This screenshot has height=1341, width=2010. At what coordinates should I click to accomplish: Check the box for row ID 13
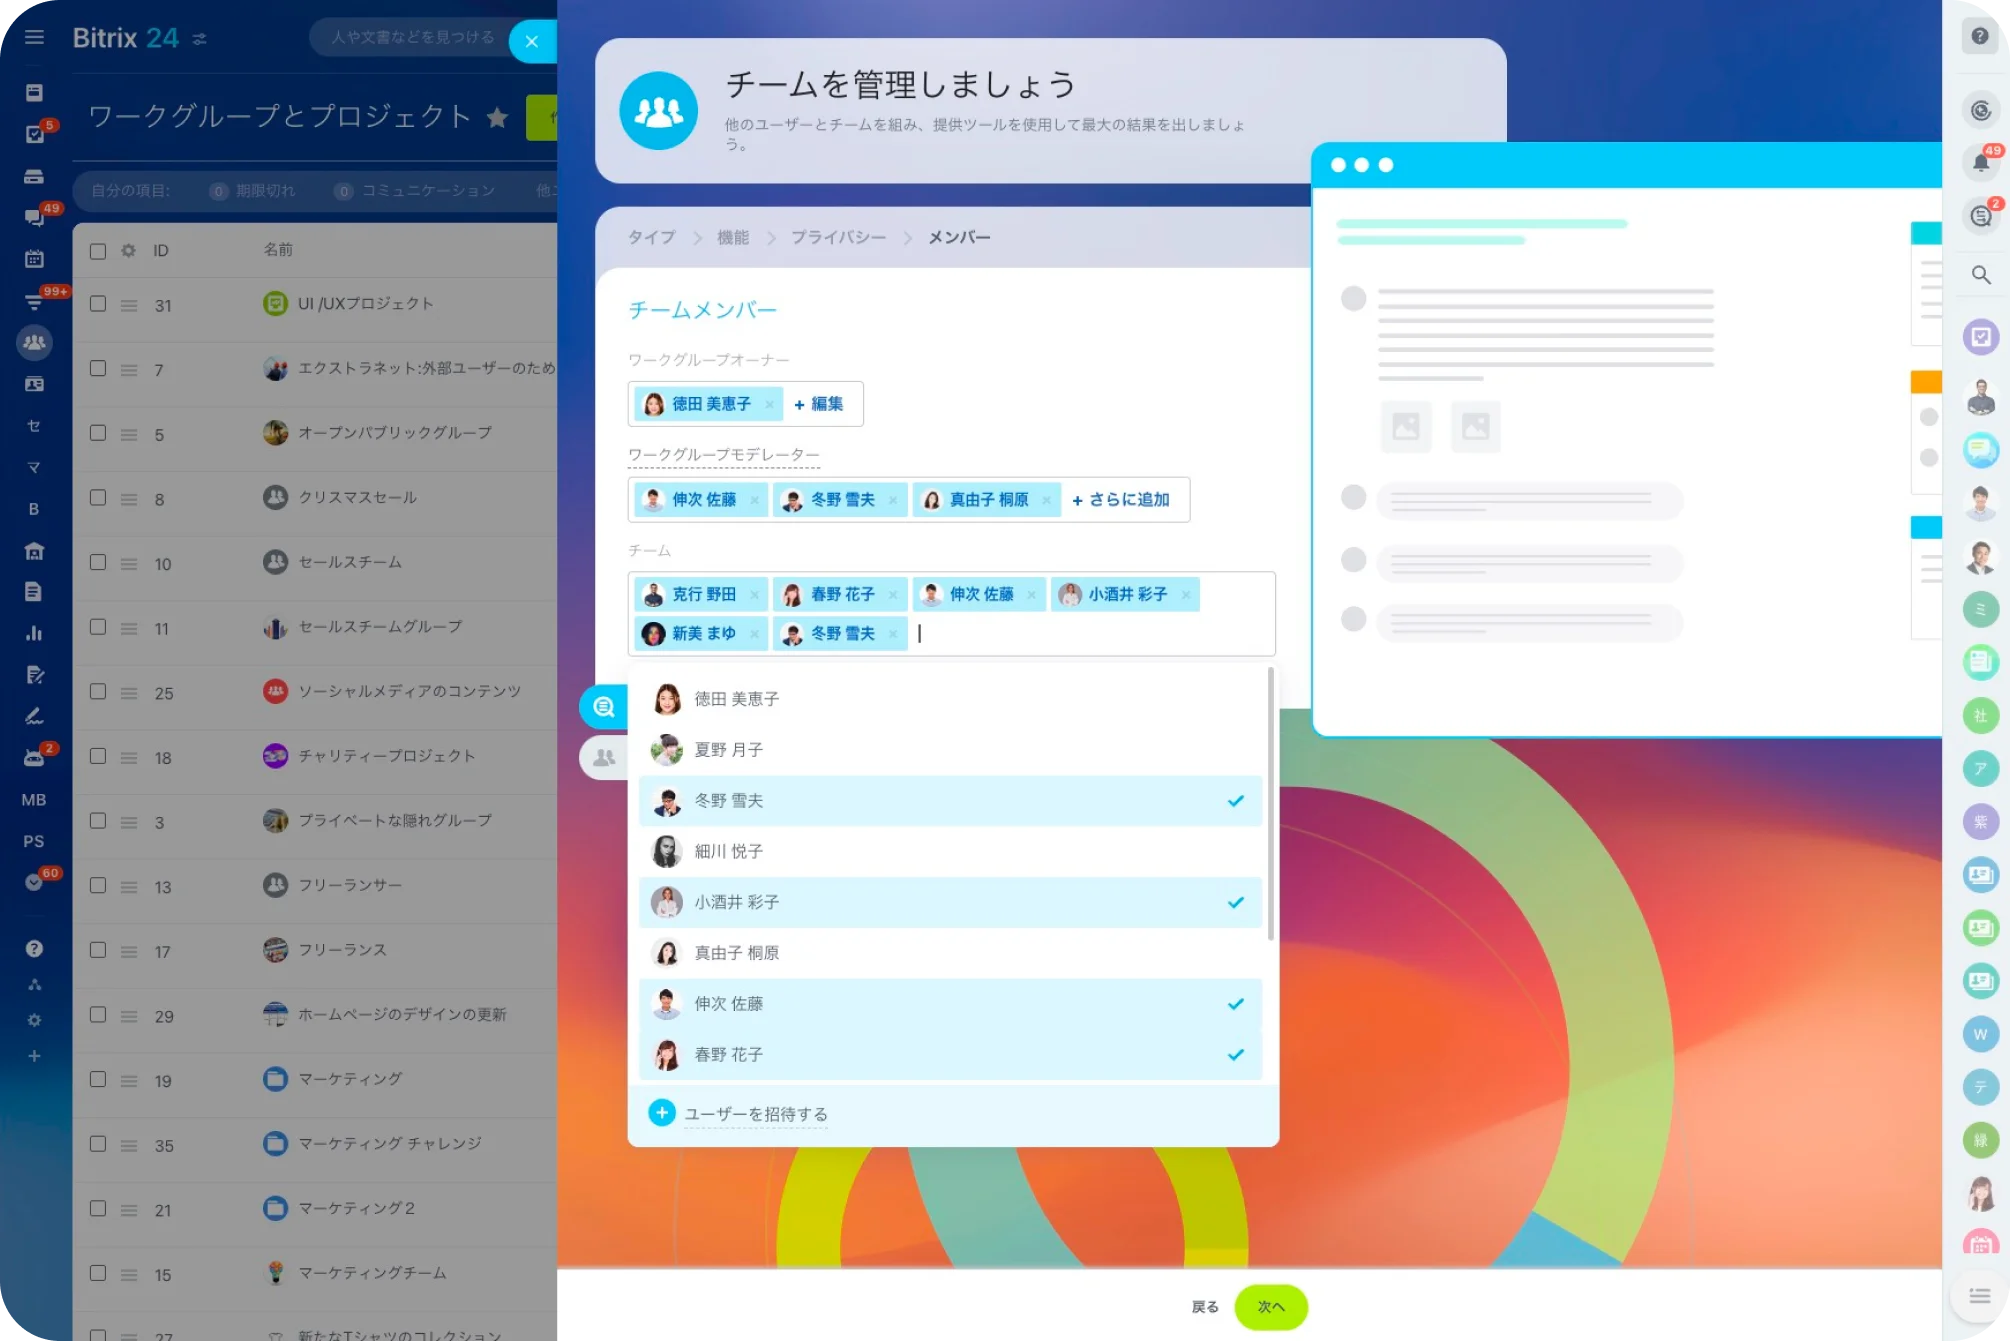(98, 886)
